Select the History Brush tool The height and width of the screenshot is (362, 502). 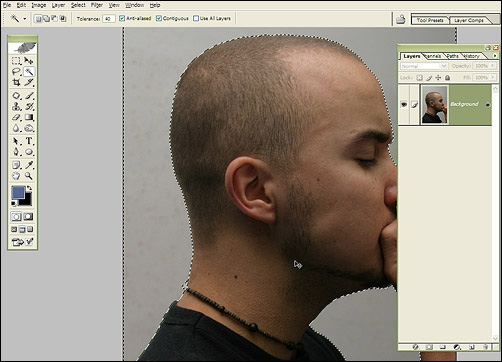pos(29,107)
